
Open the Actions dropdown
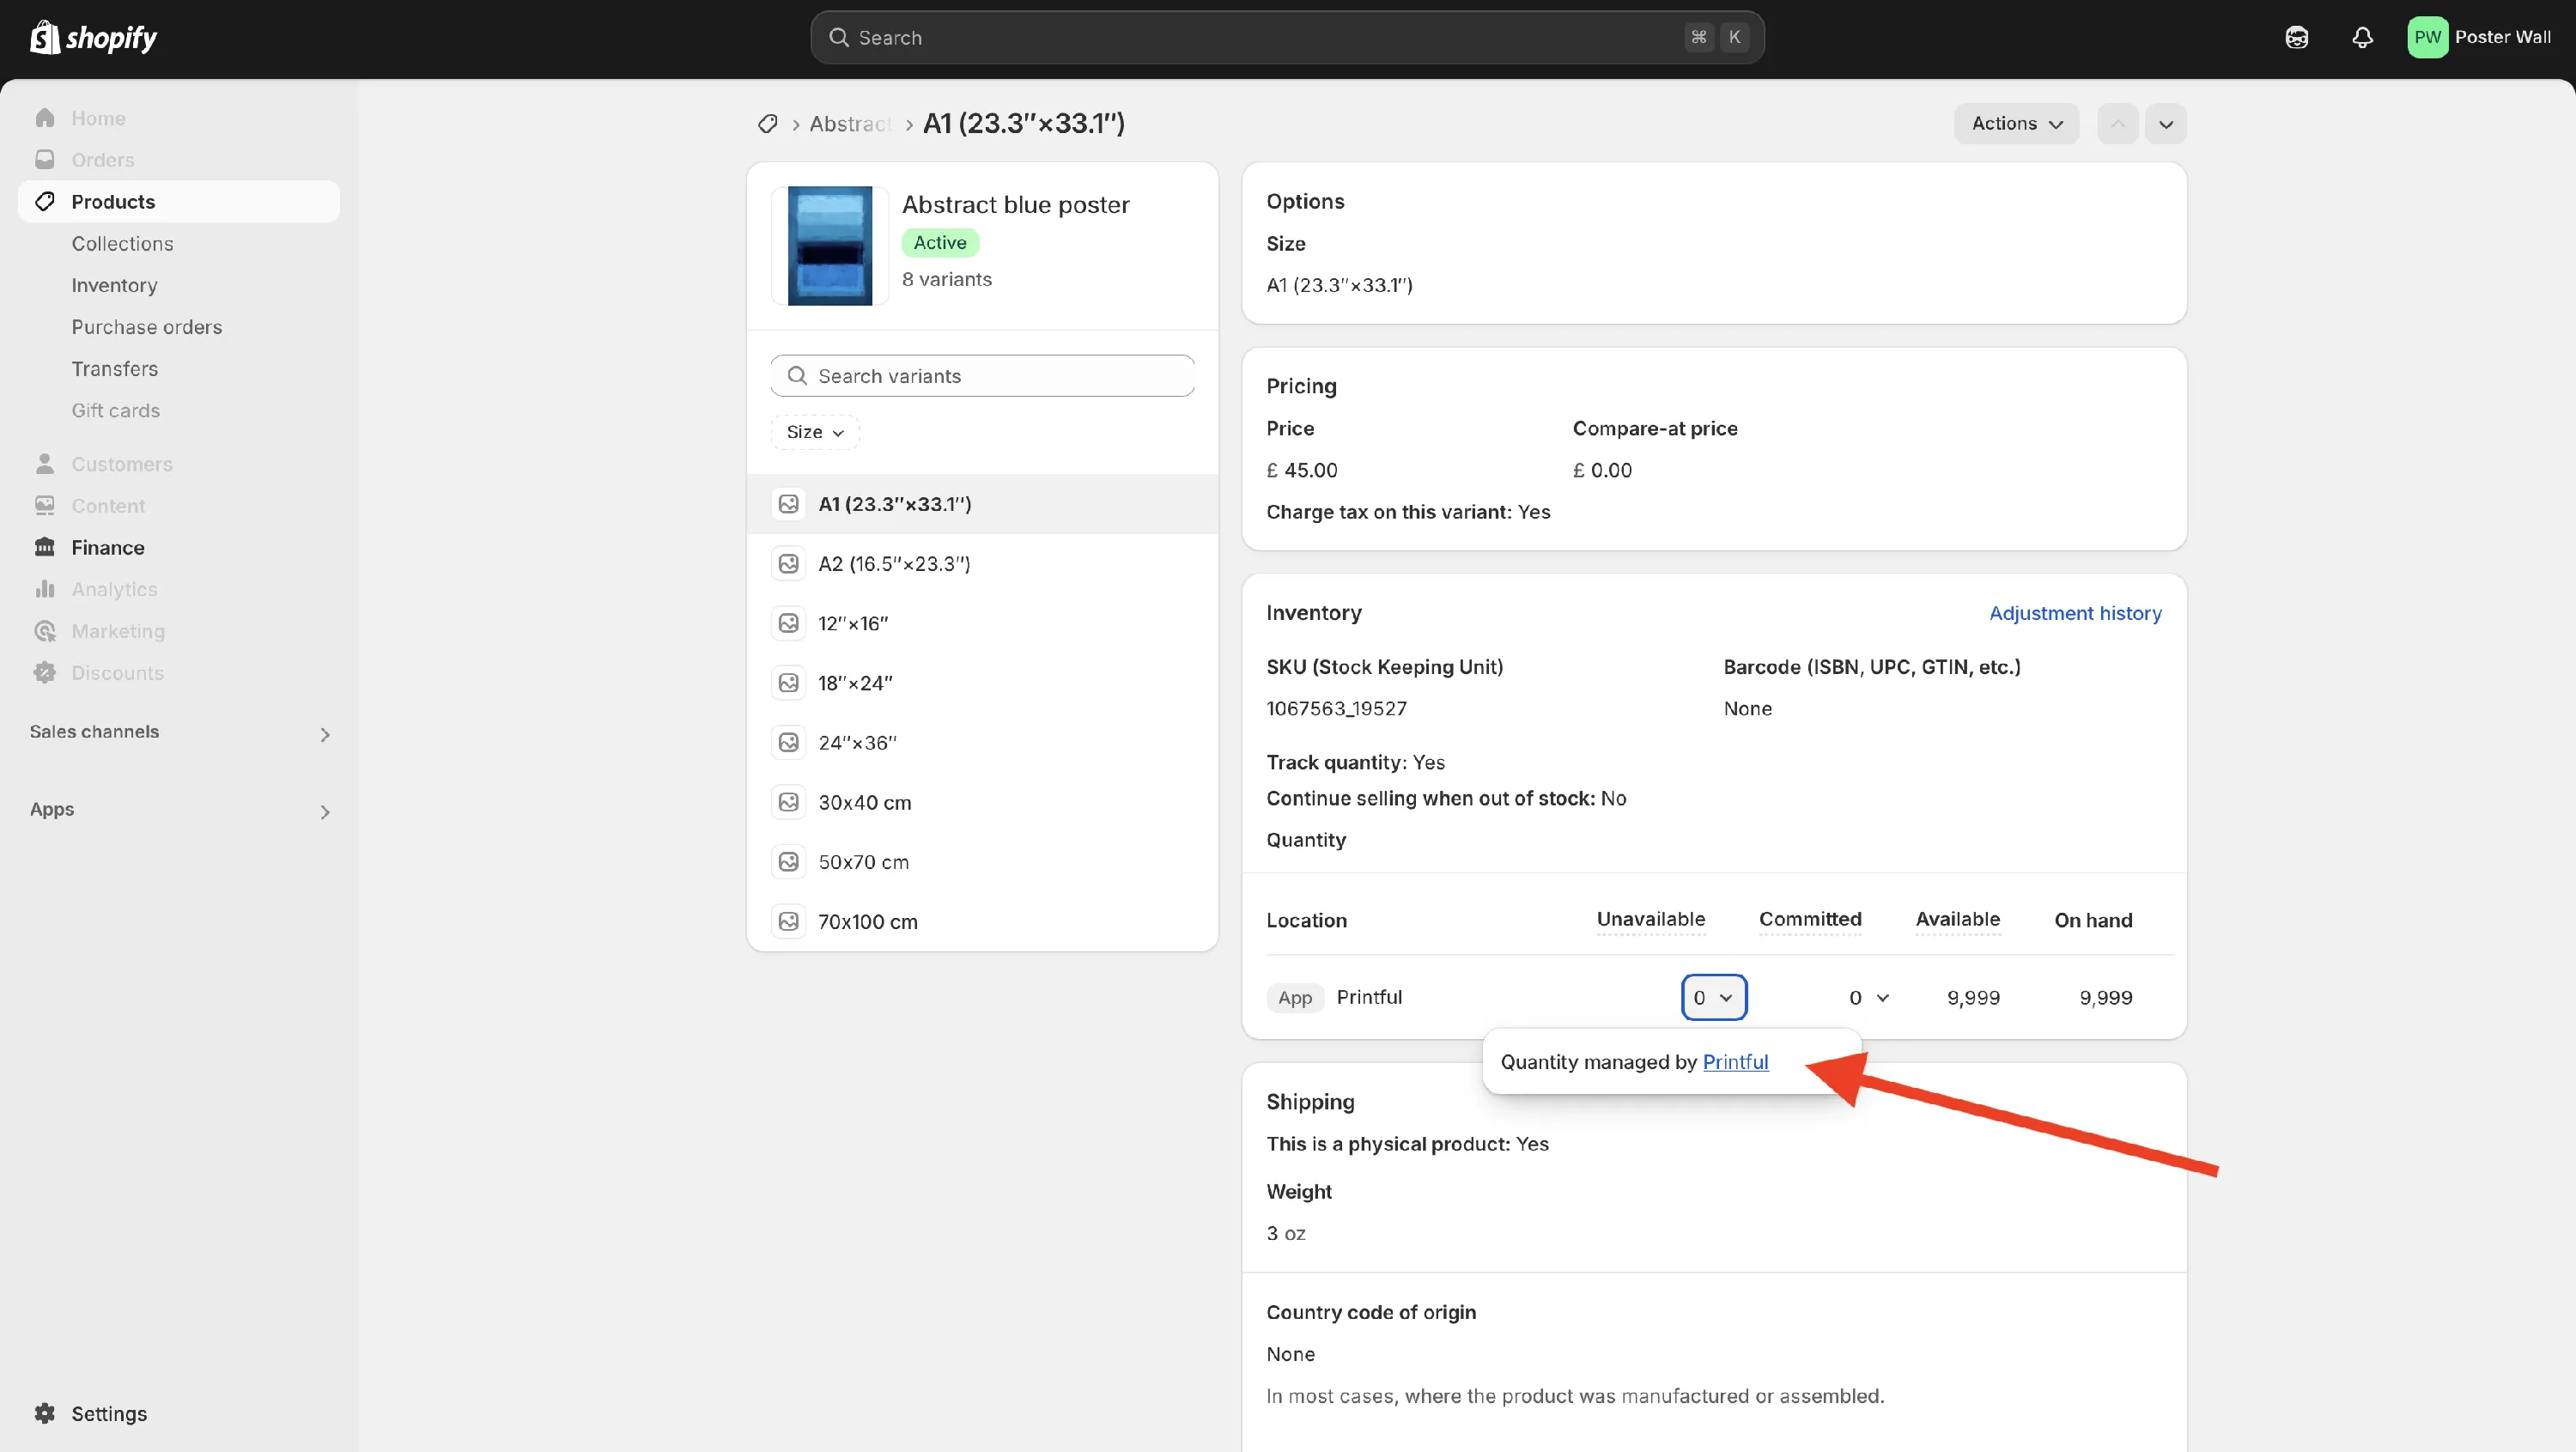2016,124
